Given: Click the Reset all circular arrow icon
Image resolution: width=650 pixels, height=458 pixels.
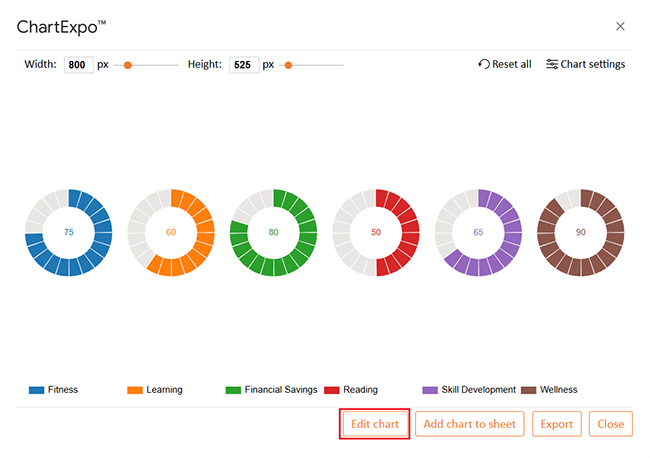Looking at the screenshot, I should coord(484,64).
